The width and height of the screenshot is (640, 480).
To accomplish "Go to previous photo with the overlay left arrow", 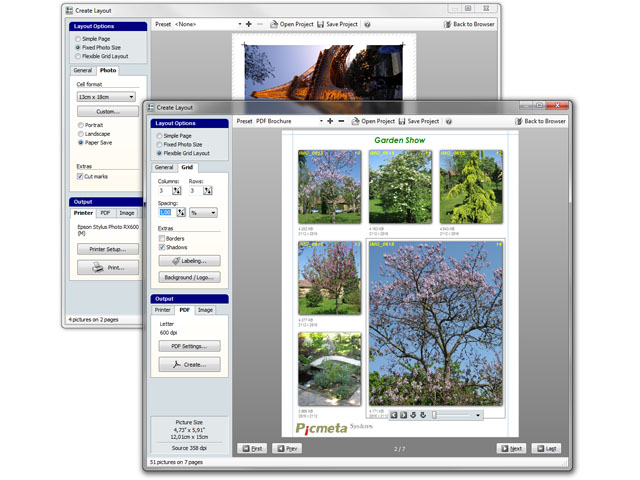I will point(394,415).
